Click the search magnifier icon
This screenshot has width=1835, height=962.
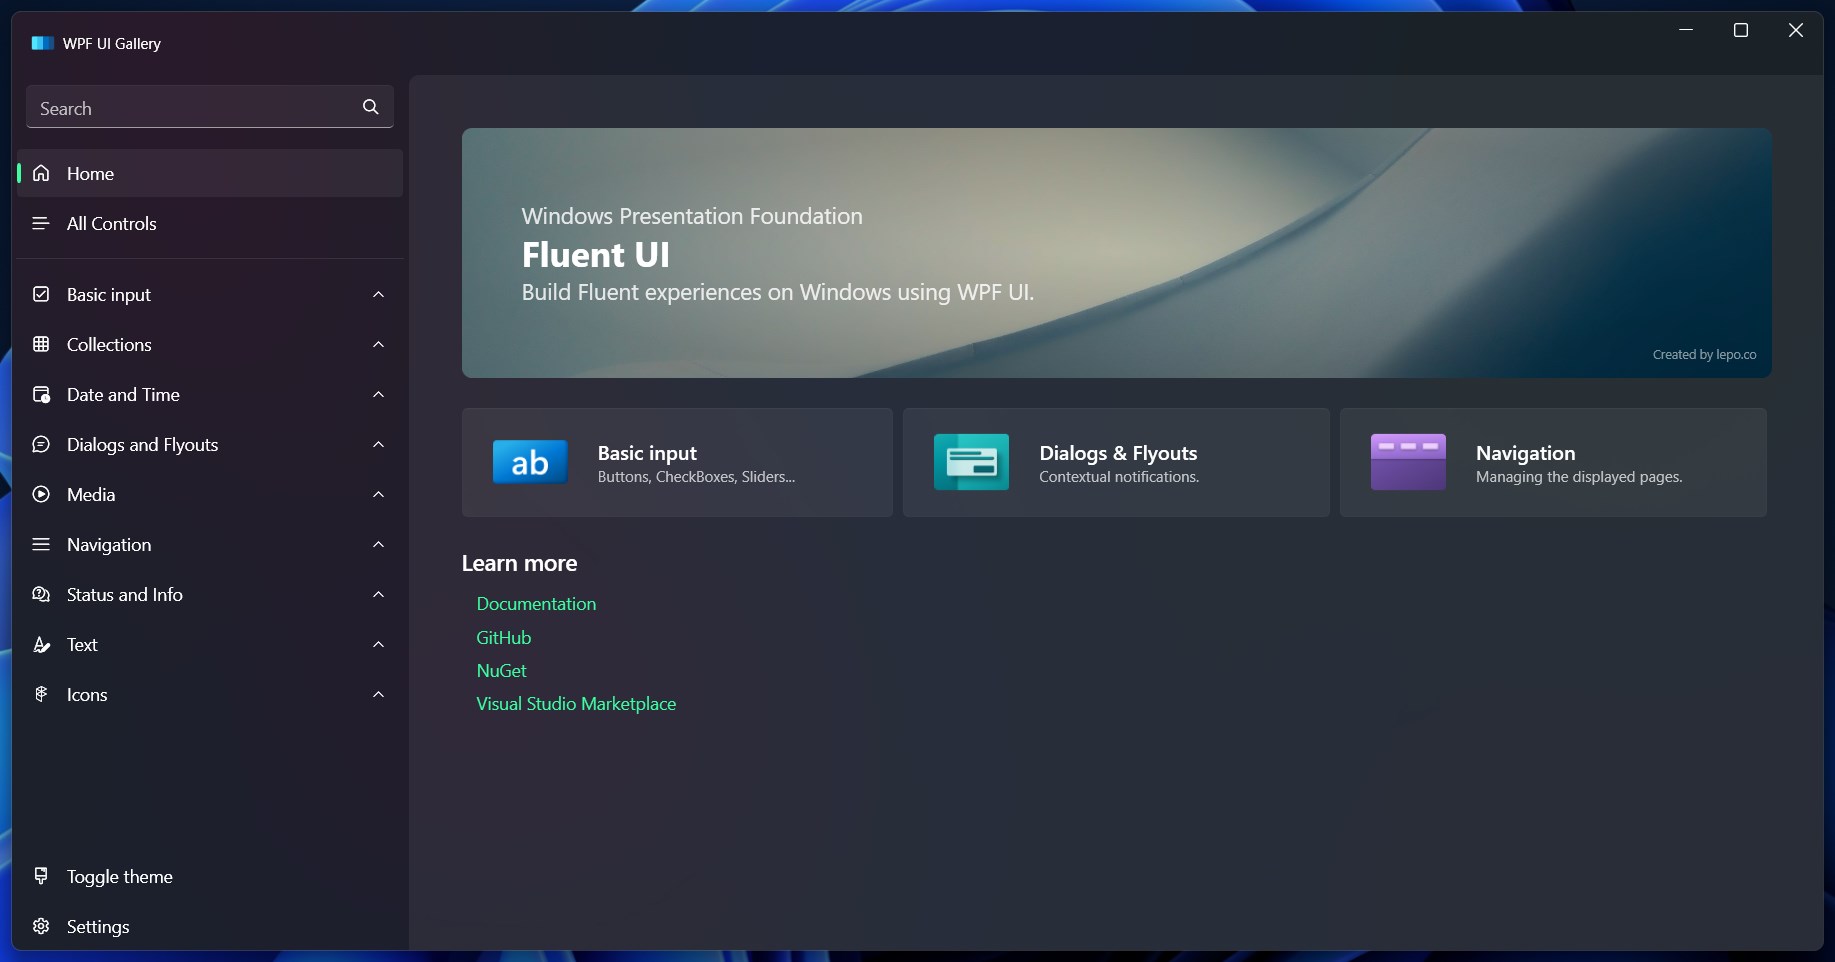point(371,107)
